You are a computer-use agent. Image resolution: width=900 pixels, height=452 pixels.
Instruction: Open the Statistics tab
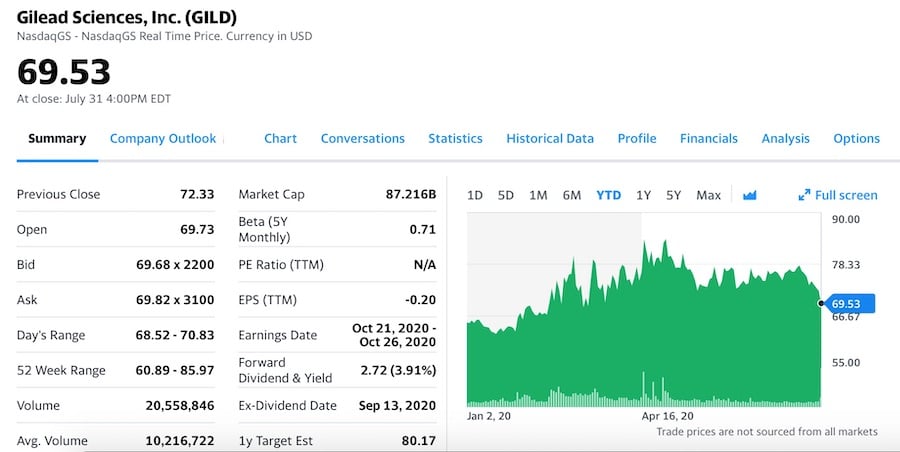coord(455,138)
